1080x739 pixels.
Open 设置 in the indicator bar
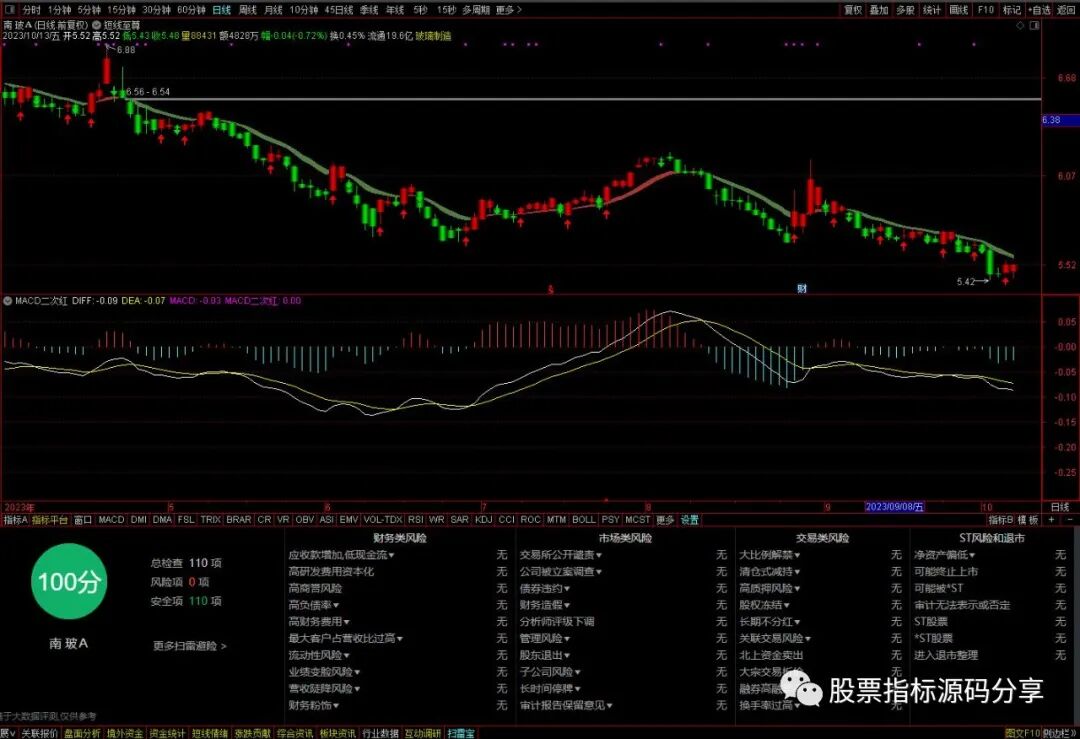(689, 519)
